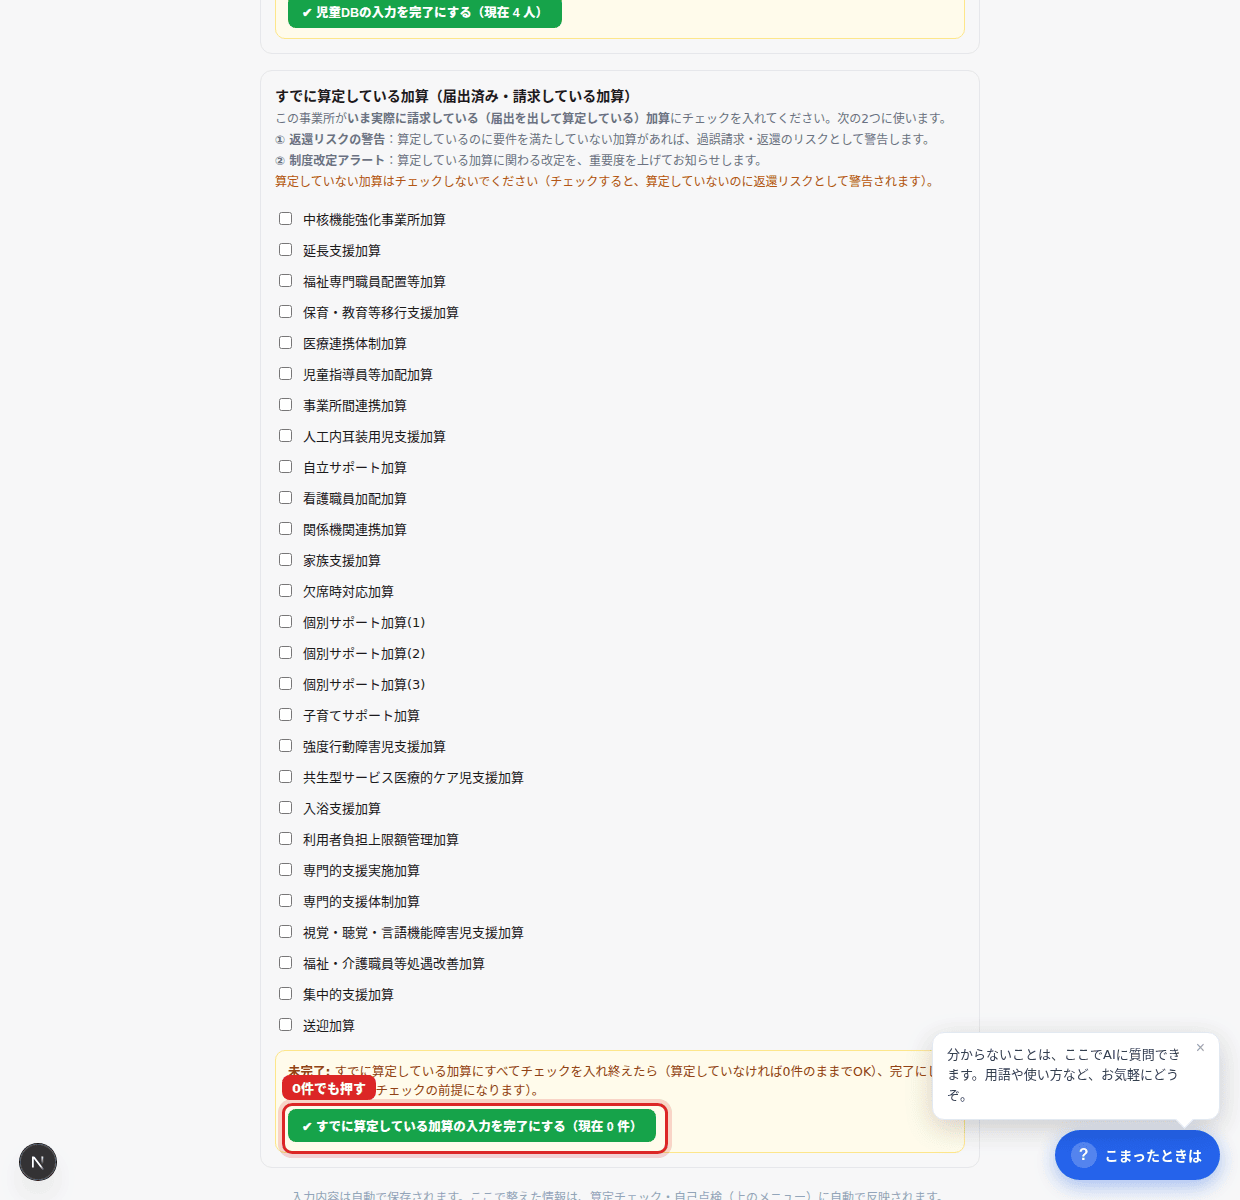Enable 強度行動障害児支援加算
Screen dimensions: 1240x1200
285,746
